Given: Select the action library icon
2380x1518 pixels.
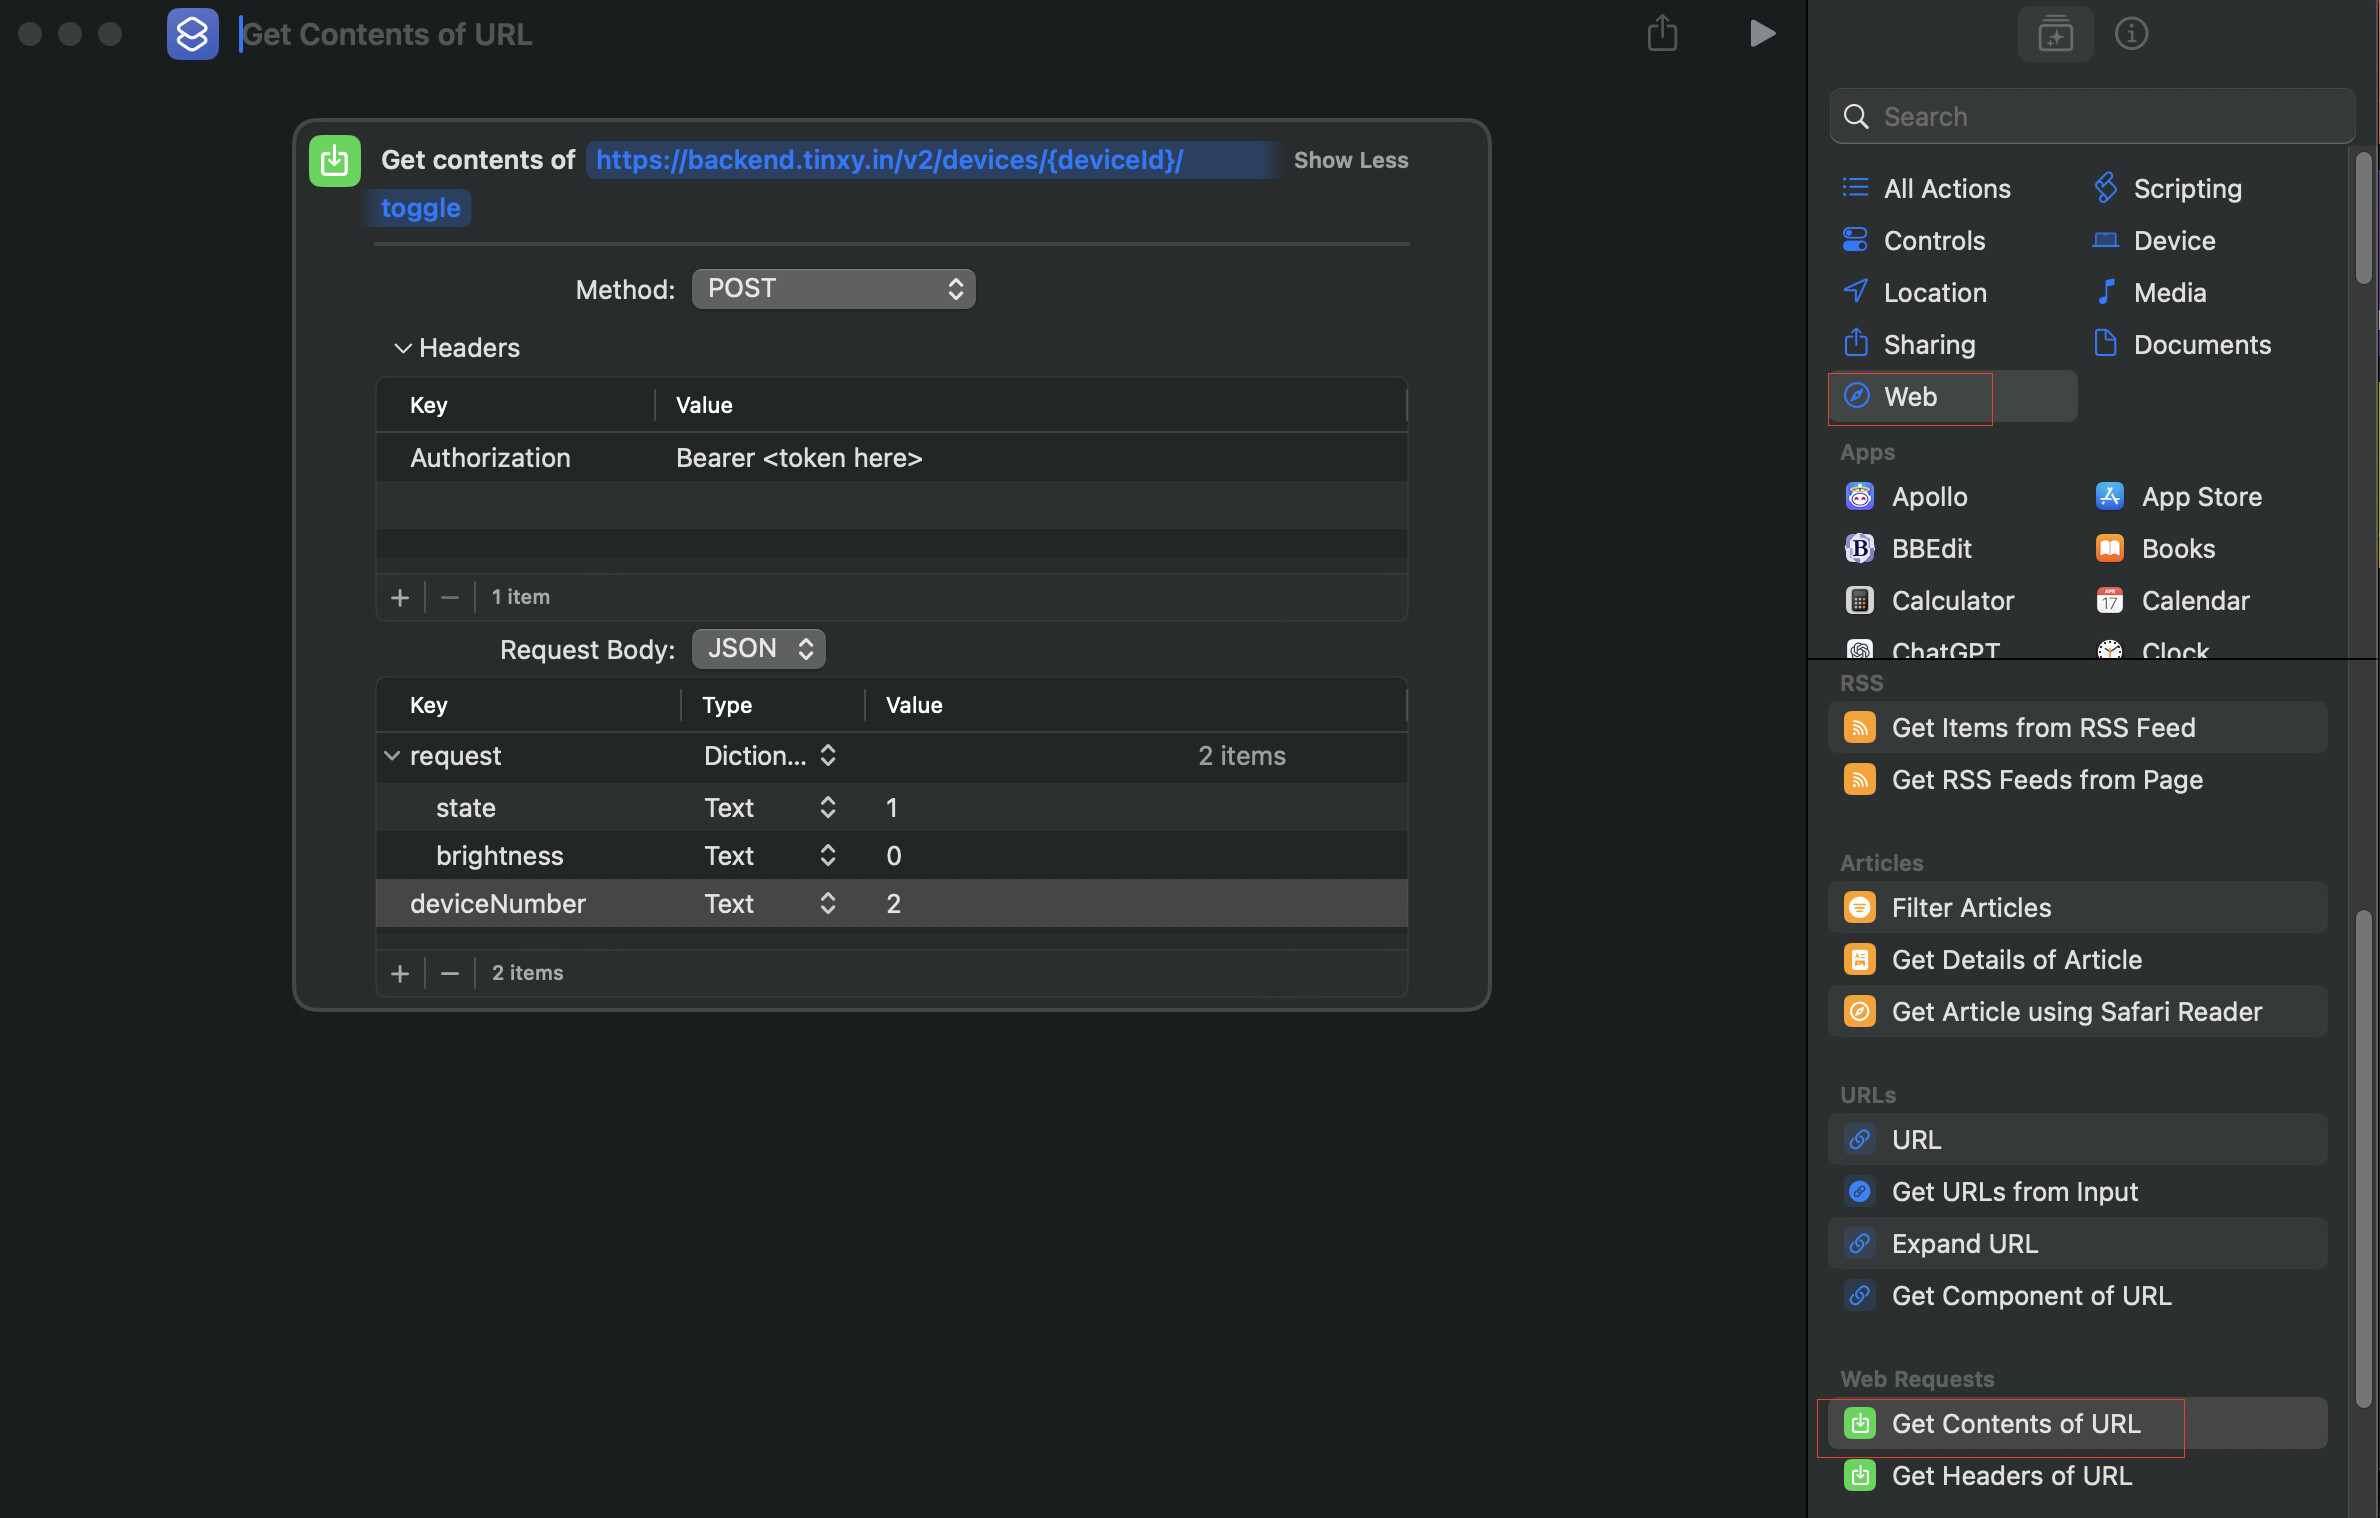Looking at the screenshot, I should tap(2055, 34).
